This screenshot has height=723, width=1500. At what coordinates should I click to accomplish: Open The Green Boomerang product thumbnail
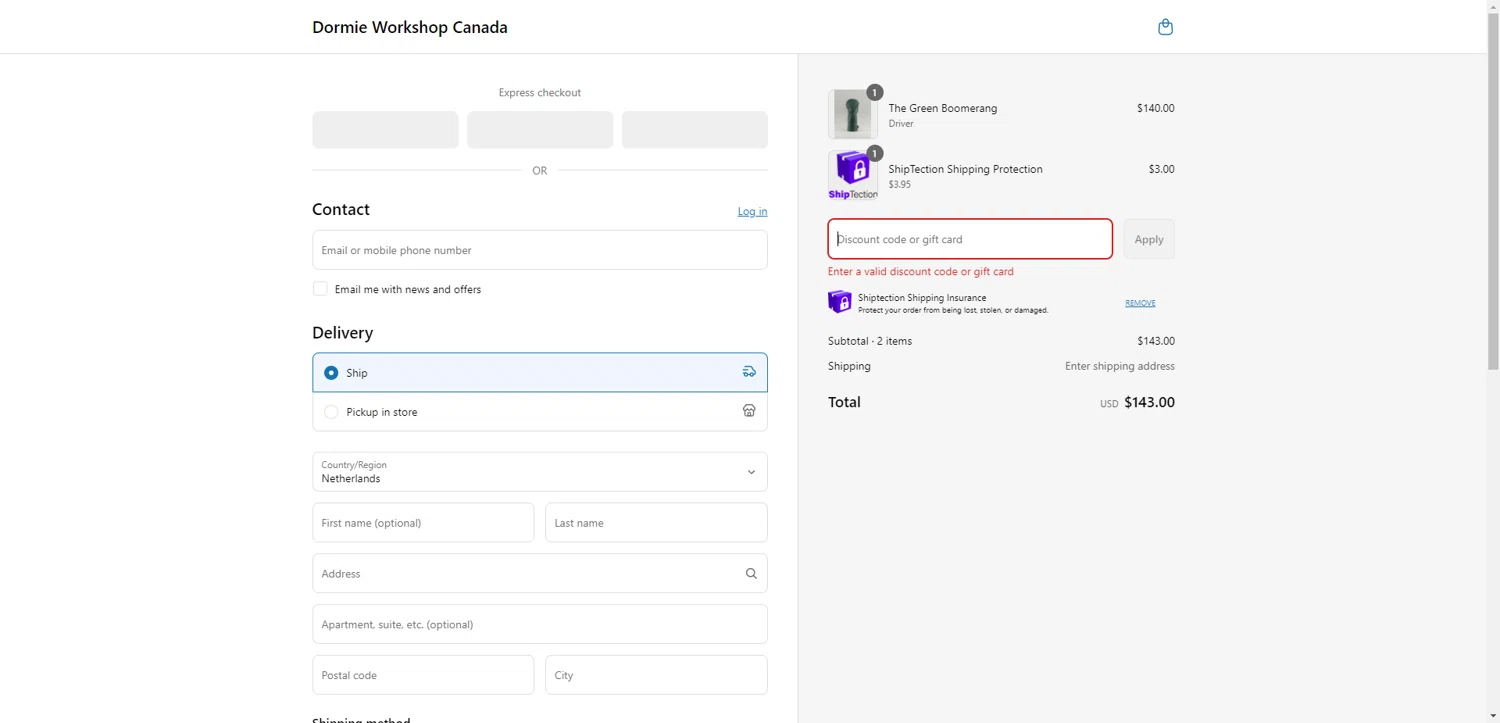(x=853, y=114)
